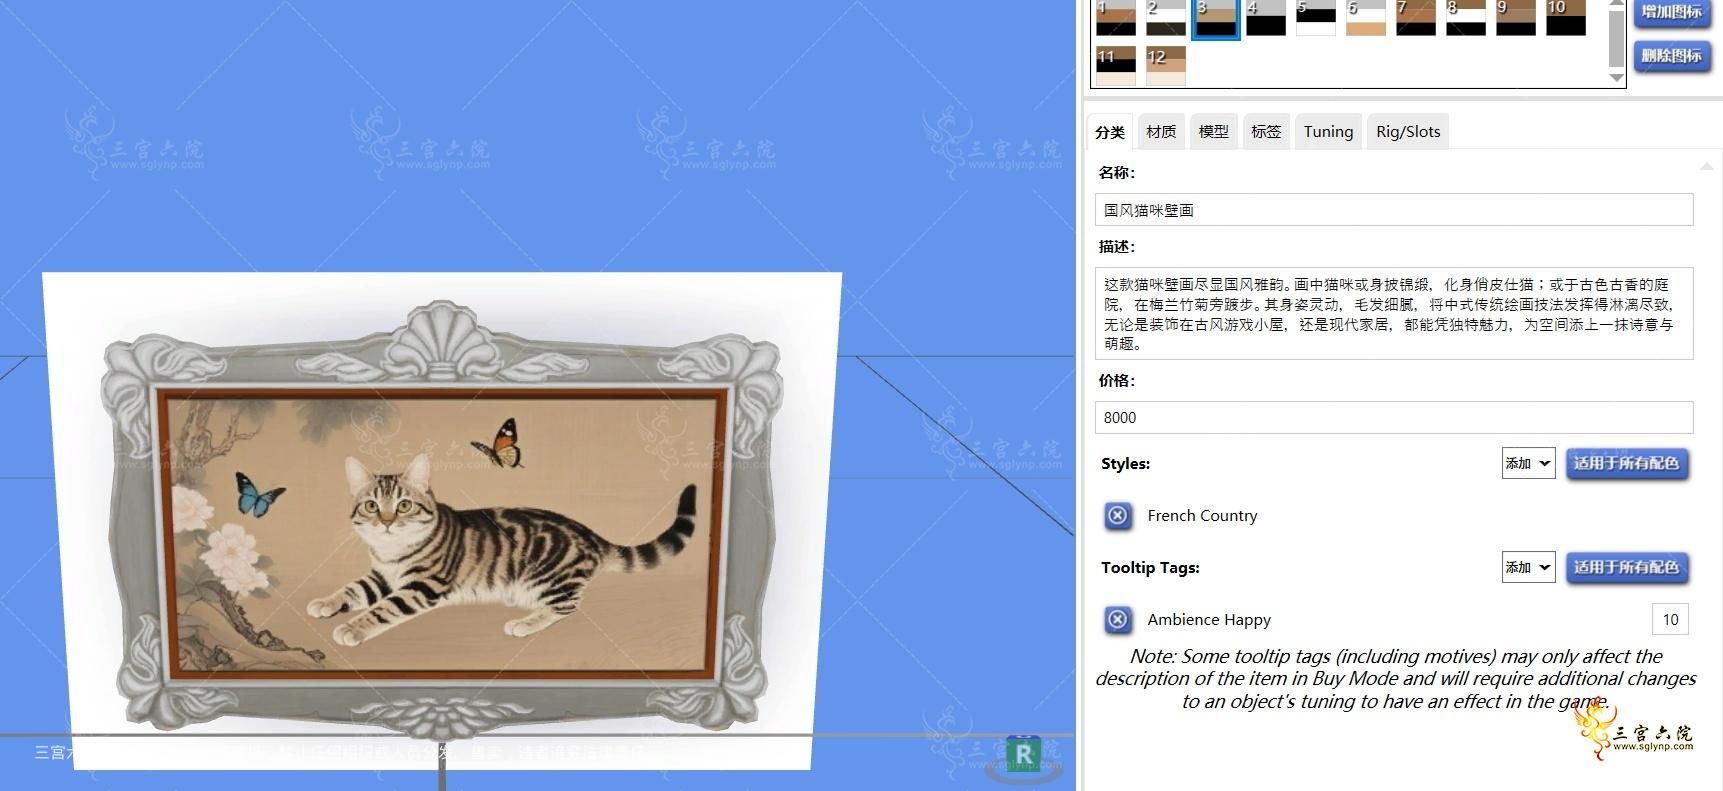Image resolution: width=1723 pixels, height=791 pixels.
Task: Open the Tooltip Tags 添加 dropdown
Action: pos(1528,567)
